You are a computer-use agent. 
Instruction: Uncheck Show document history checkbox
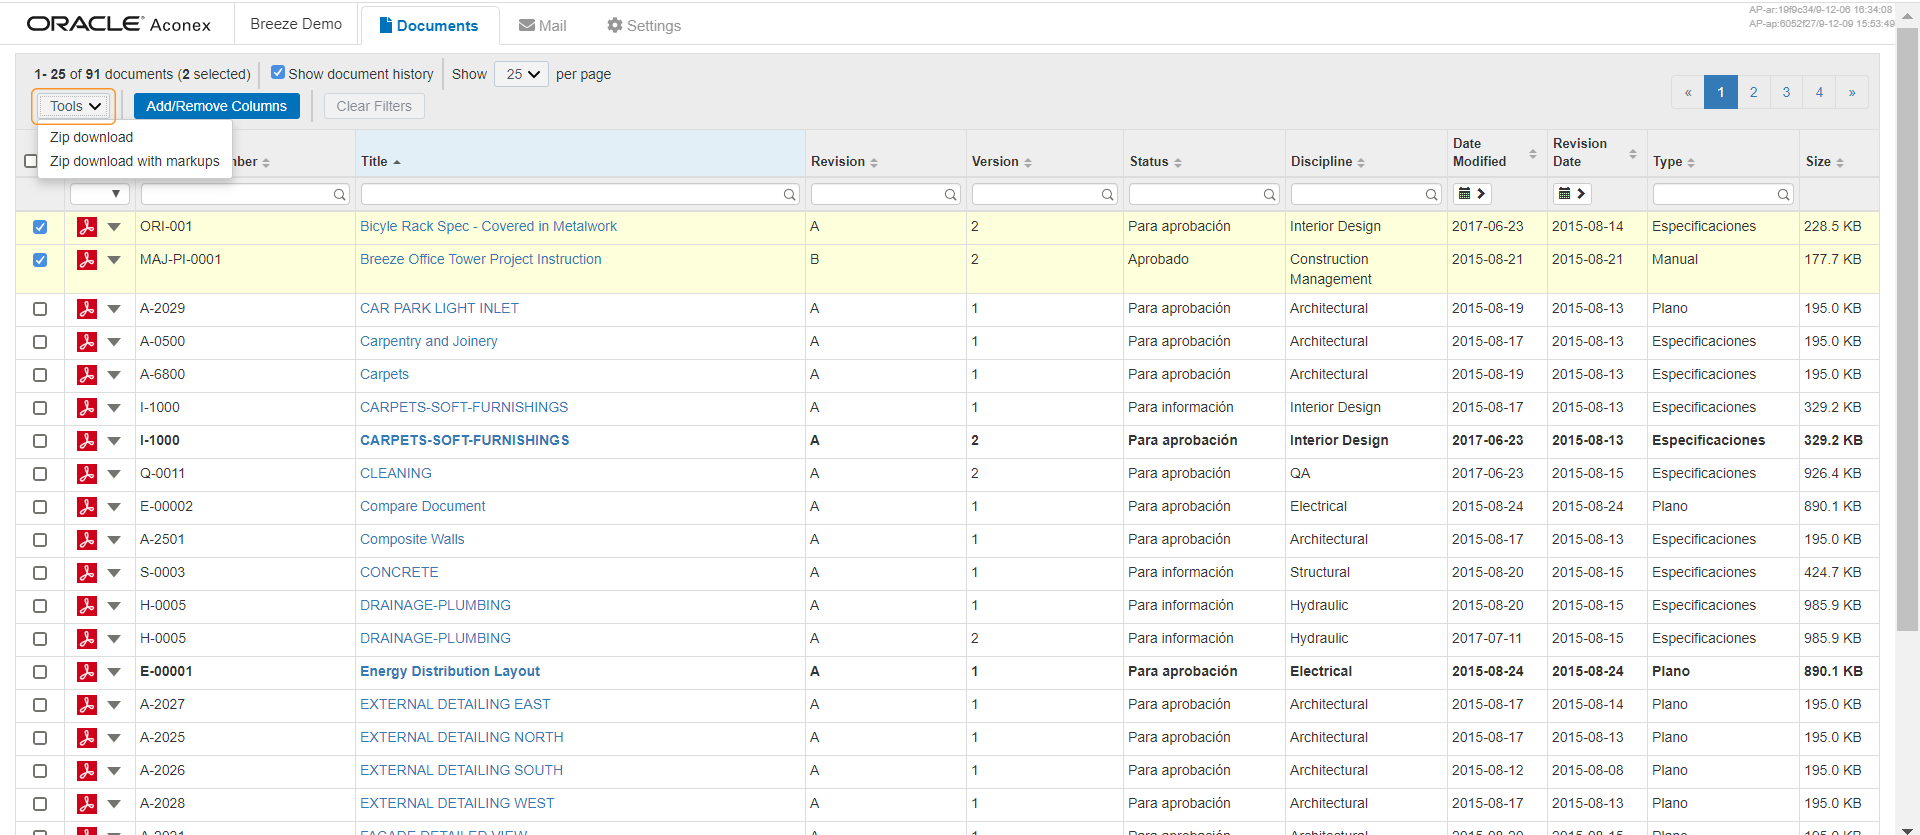pyautogui.click(x=278, y=73)
